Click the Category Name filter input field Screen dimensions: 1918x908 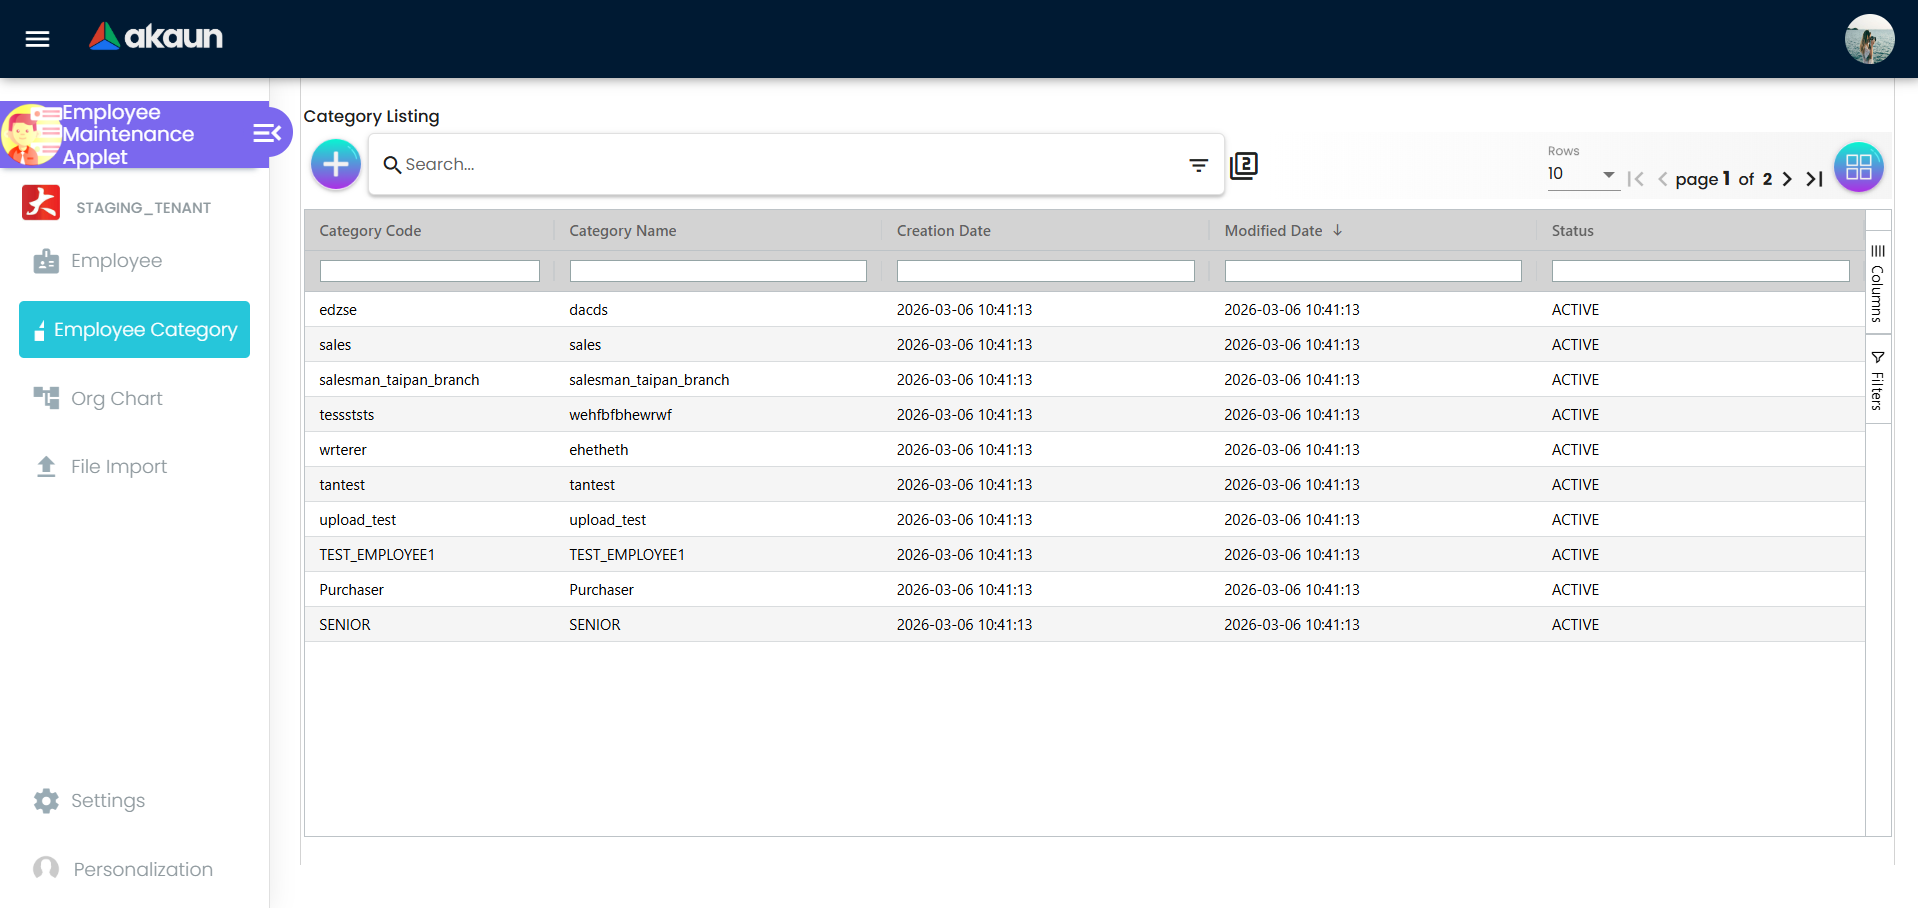(718, 270)
